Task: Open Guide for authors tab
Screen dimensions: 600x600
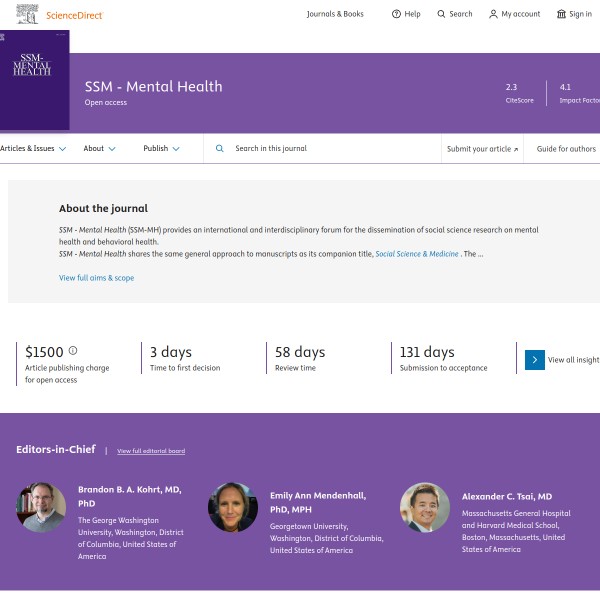Action: coord(566,149)
